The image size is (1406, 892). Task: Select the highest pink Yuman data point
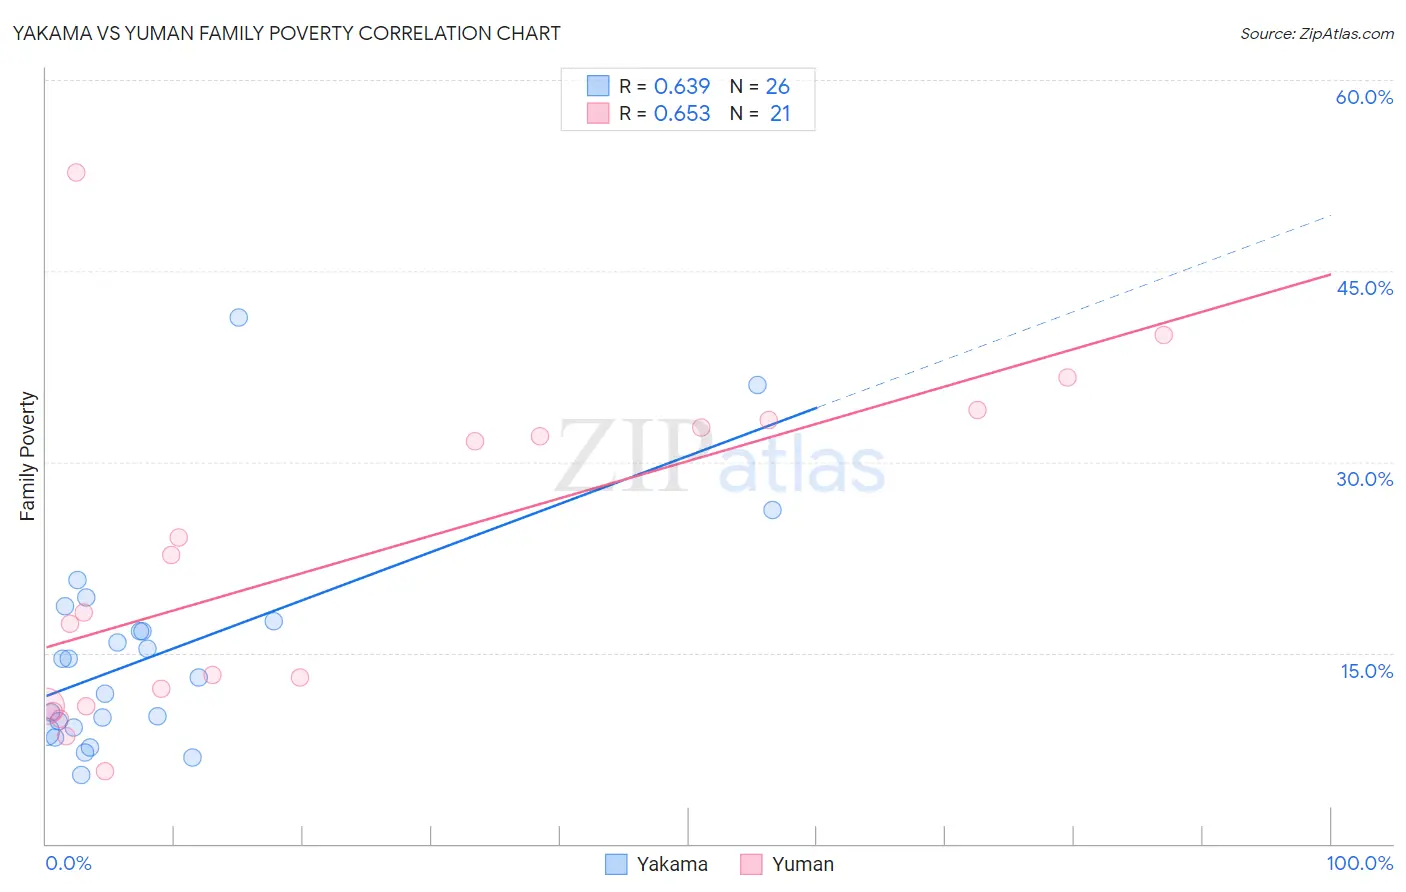[x=76, y=172]
